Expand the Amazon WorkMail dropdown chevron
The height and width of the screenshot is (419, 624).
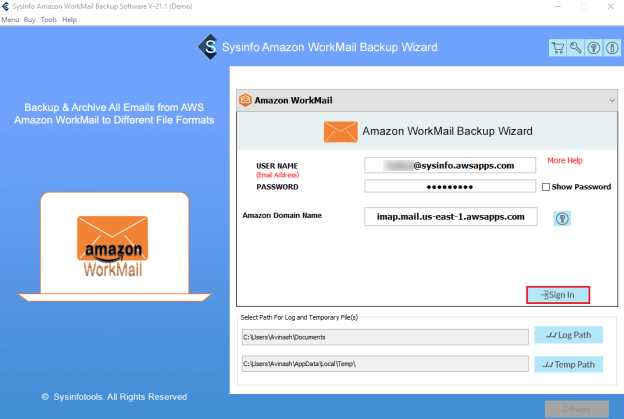point(612,100)
